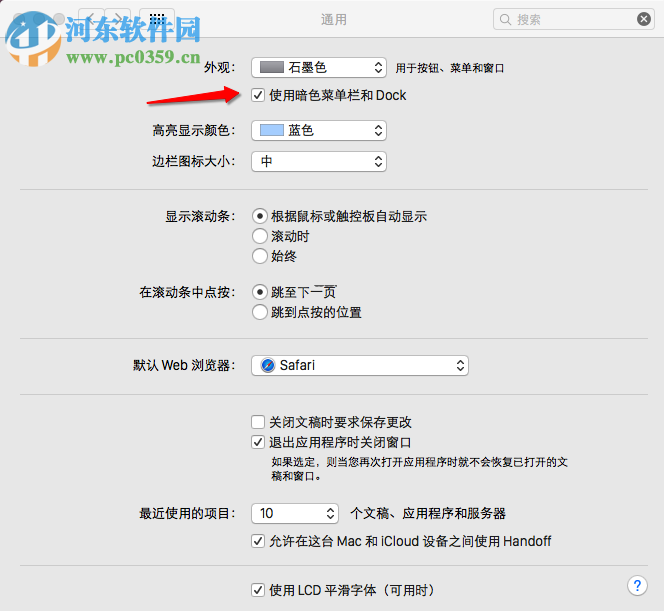
Task: Click the magnifier icon in search field
Action: click(x=505, y=19)
